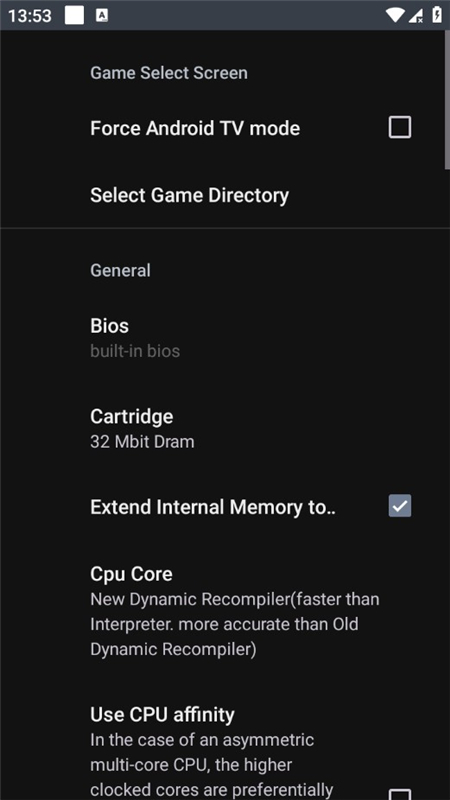450x800 pixels.
Task: Uncheck the Extend Internal Memory checkbox
Action: (x=399, y=506)
